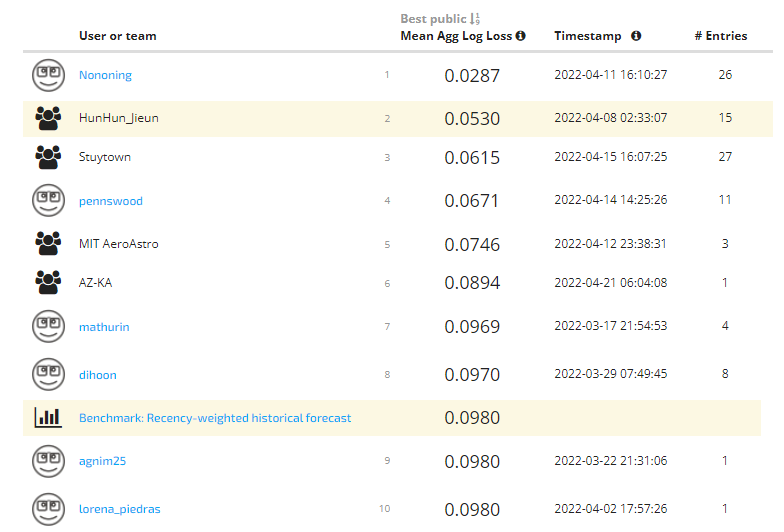
Task: Click MIT AeroAstro team group icon
Action: click(48, 244)
